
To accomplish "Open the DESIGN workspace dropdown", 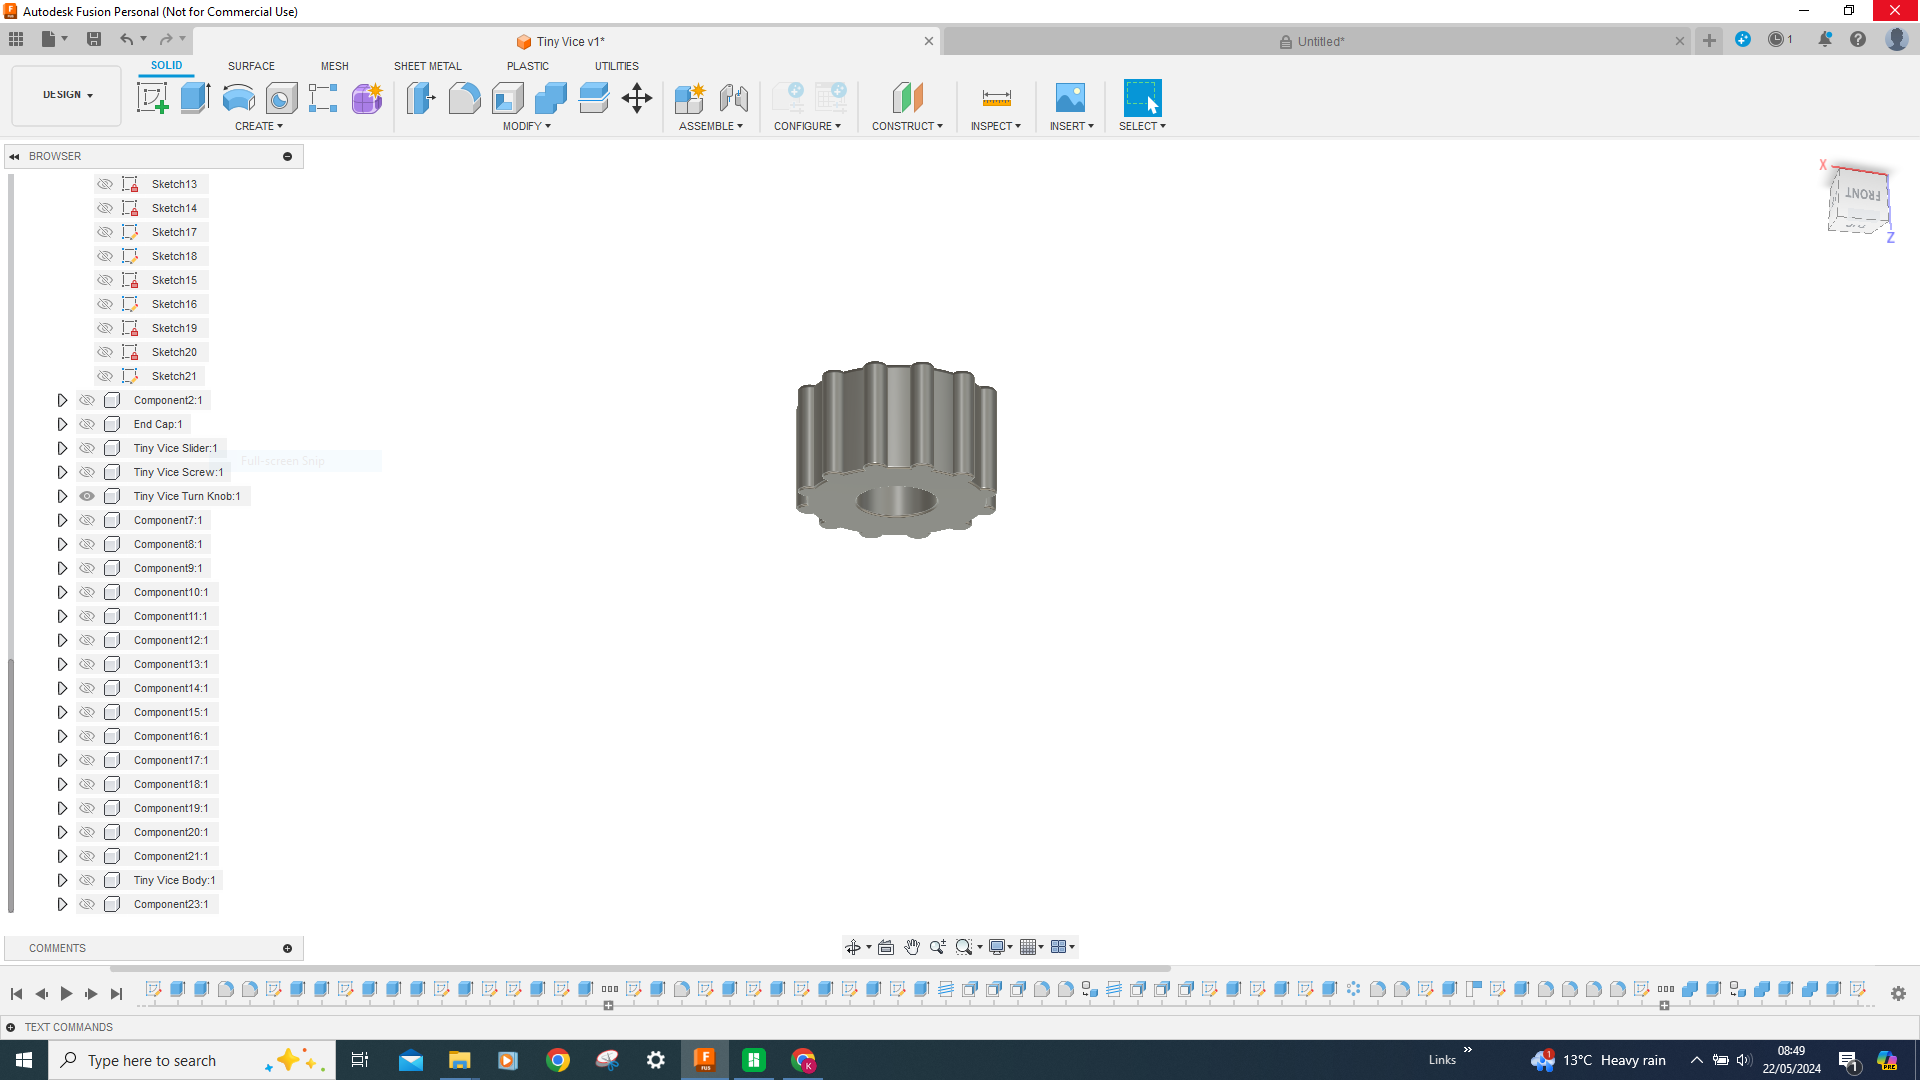I will pyautogui.click(x=67, y=95).
